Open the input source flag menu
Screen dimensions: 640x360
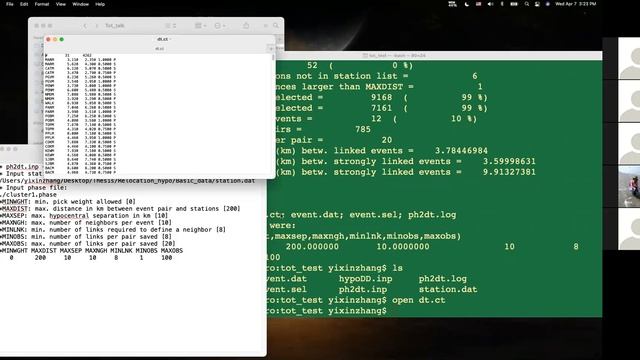click(478, 4)
